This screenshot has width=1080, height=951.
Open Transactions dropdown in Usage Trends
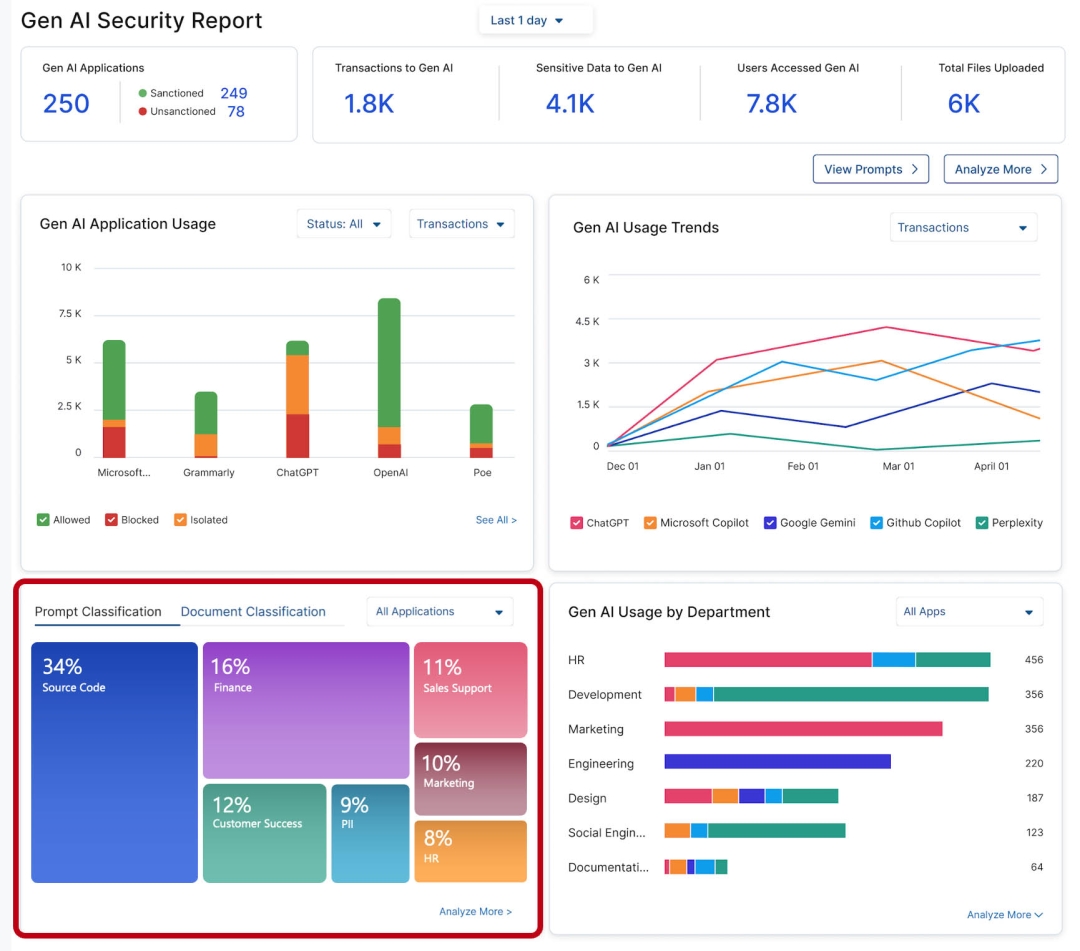pyautogui.click(x=962, y=228)
